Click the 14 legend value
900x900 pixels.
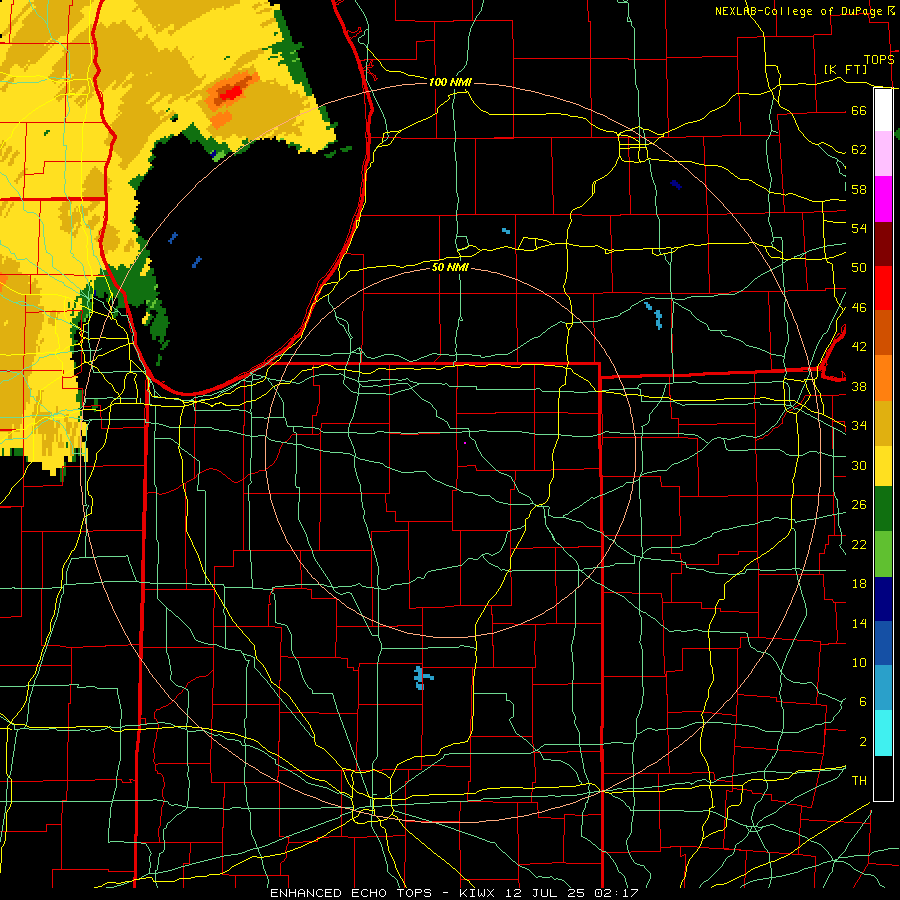coord(859,623)
